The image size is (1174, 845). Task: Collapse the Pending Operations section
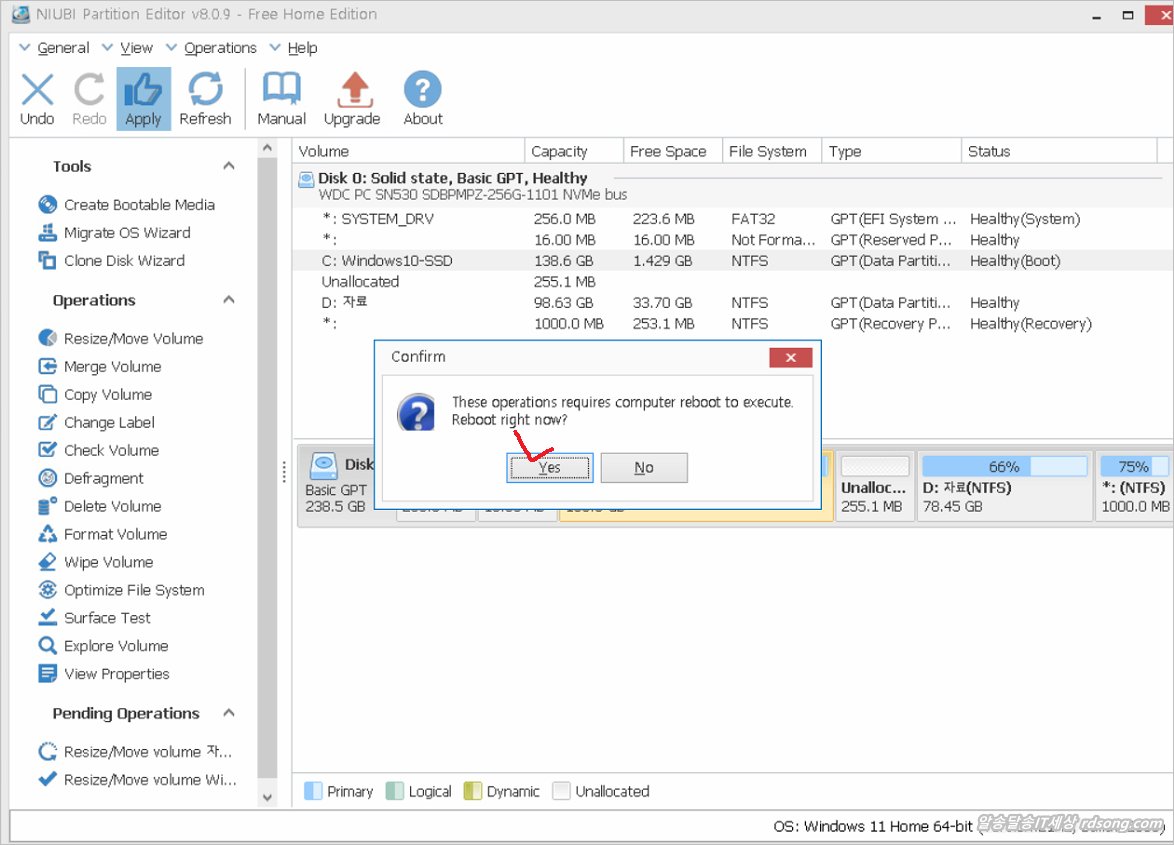tap(229, 713)
